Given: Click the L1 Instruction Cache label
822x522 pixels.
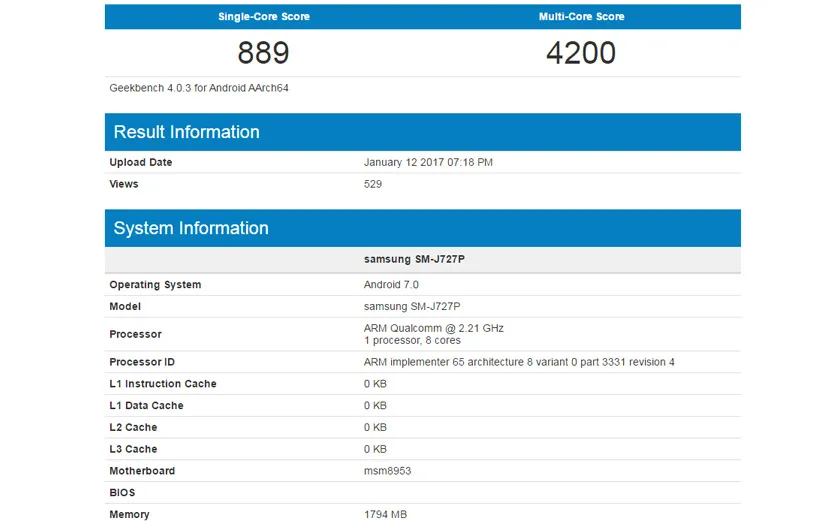Looking at the screenshot, I should pos(163,384).
